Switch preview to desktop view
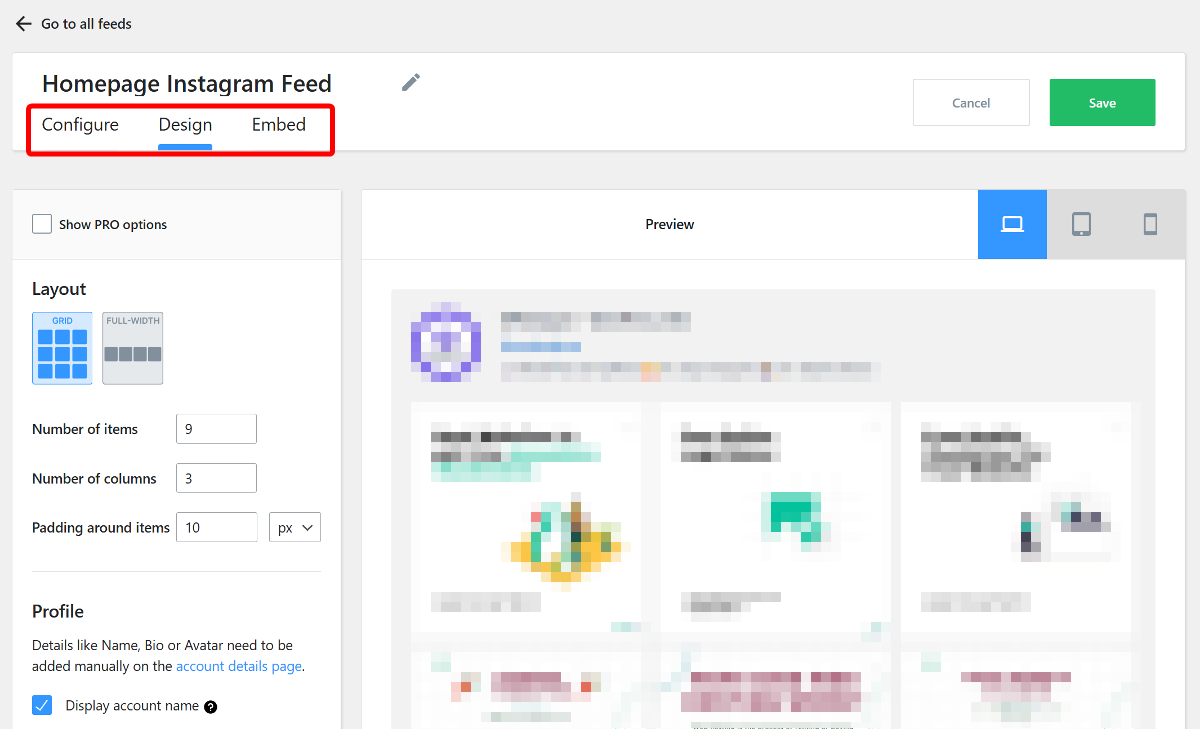 tap(1012, 224)
